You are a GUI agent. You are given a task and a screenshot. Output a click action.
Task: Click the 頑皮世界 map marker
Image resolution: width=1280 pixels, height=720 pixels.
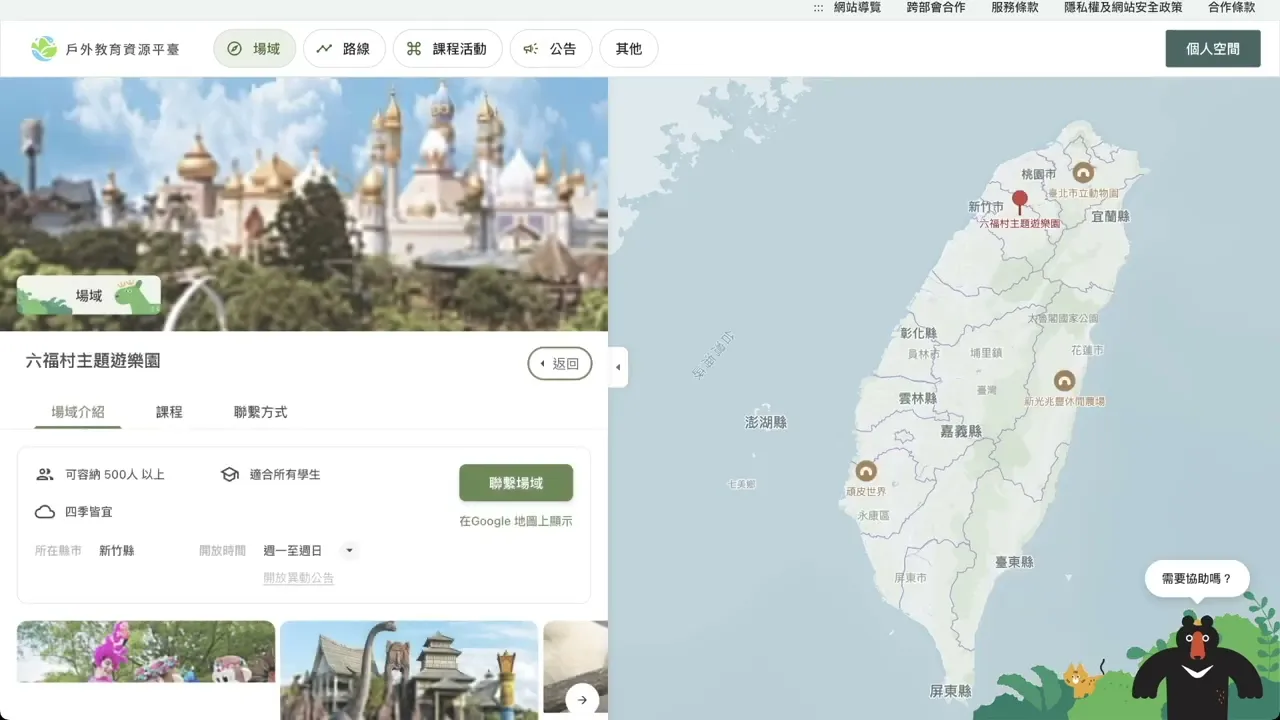point(866,471)
